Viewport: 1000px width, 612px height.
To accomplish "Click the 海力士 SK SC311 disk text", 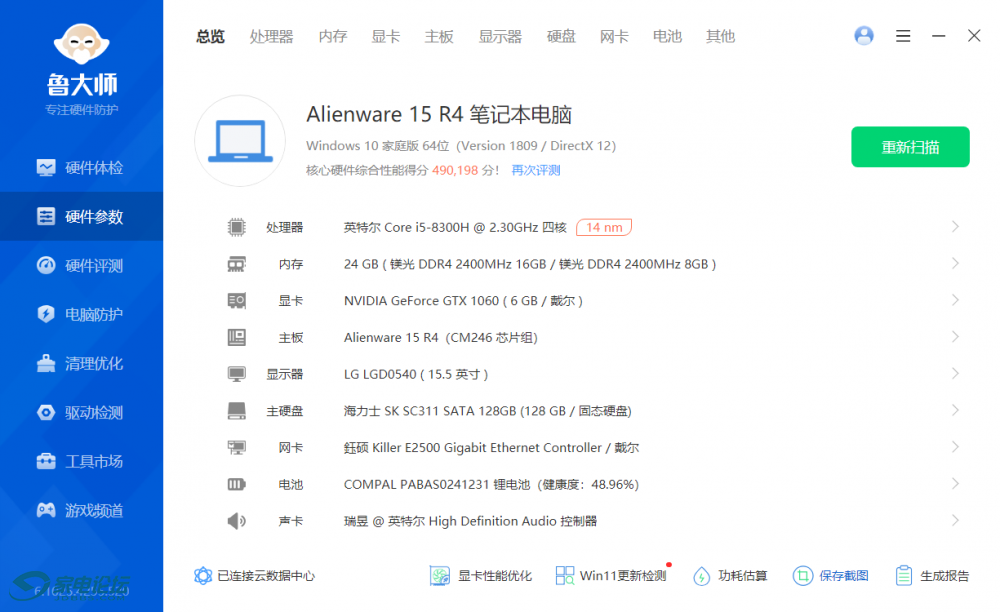I will tap(488, 411).
